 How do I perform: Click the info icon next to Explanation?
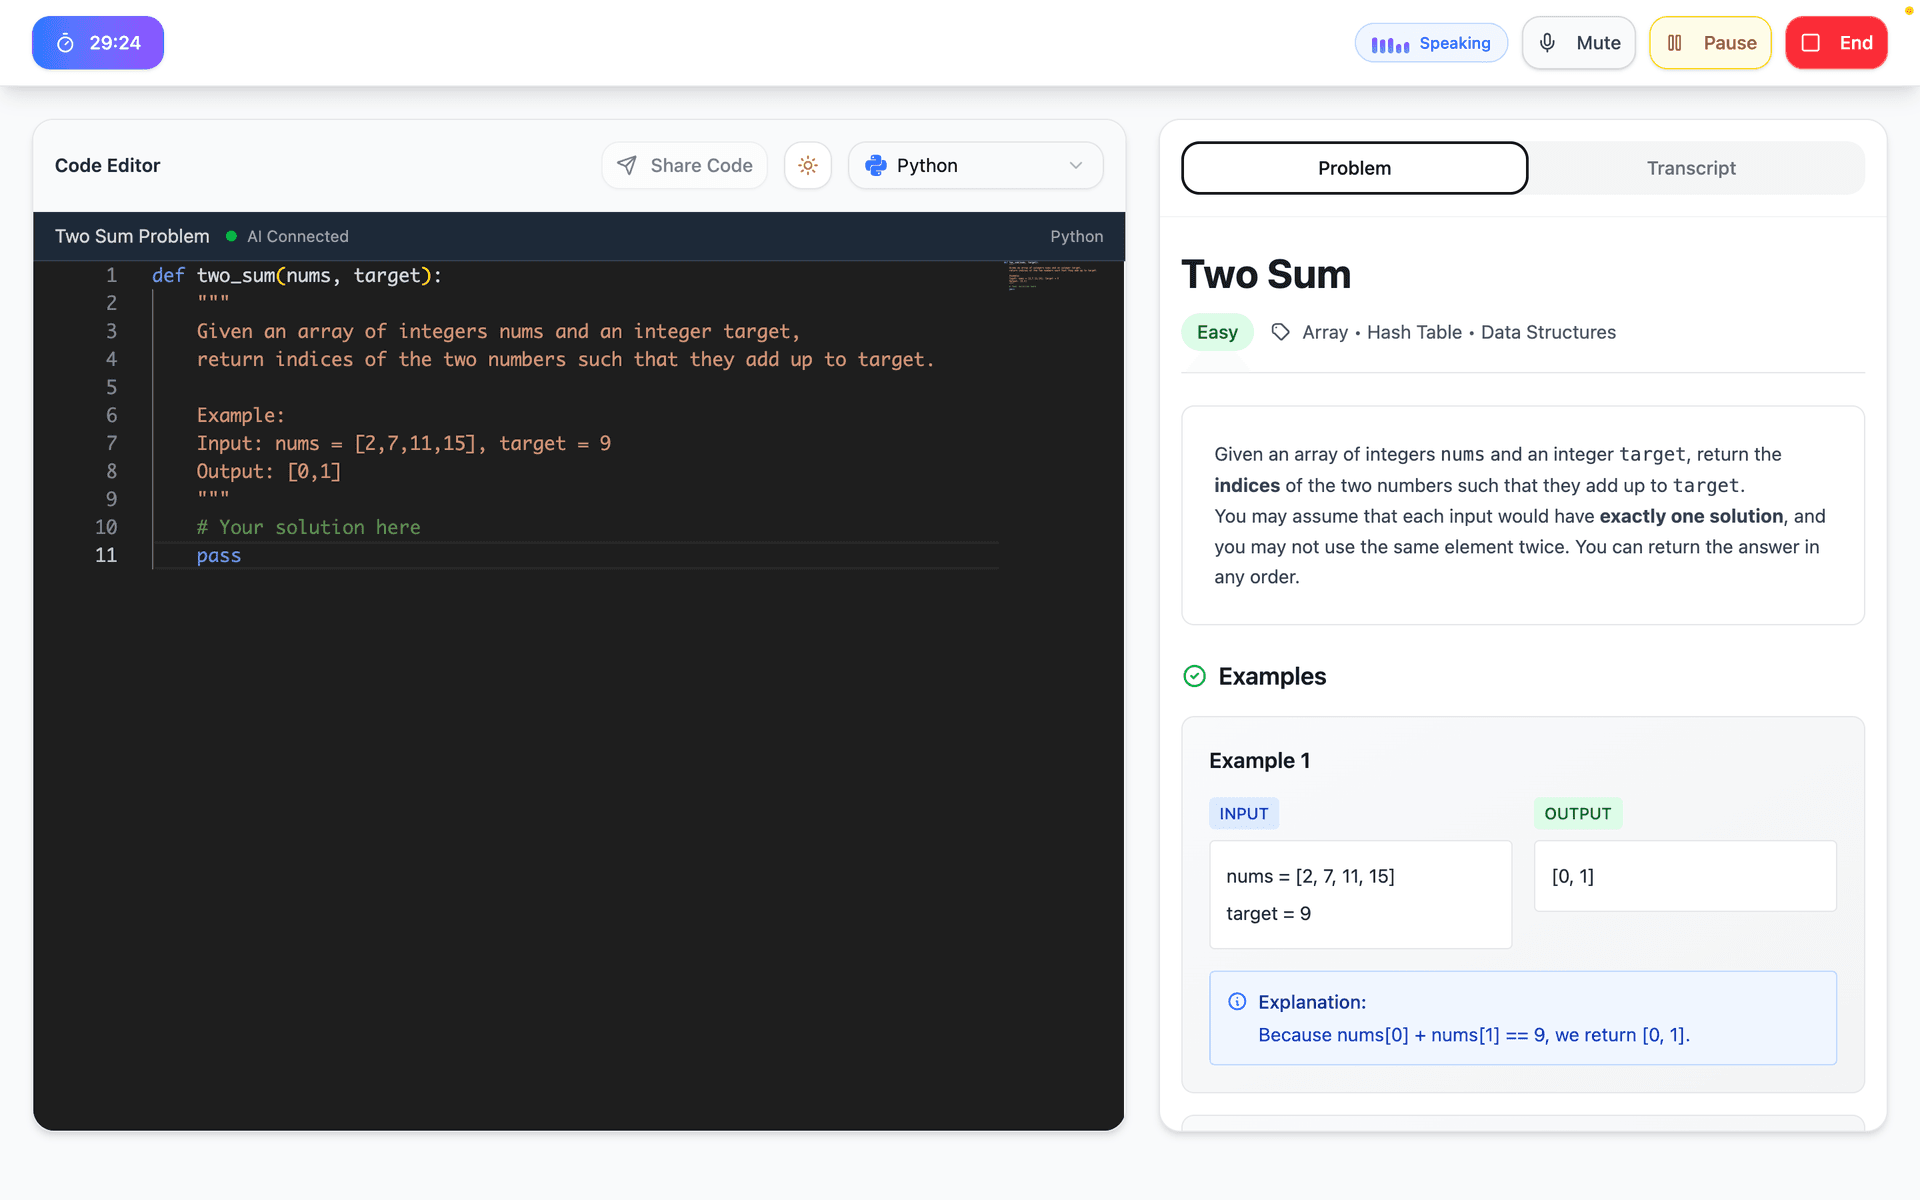point(1237,1001)
